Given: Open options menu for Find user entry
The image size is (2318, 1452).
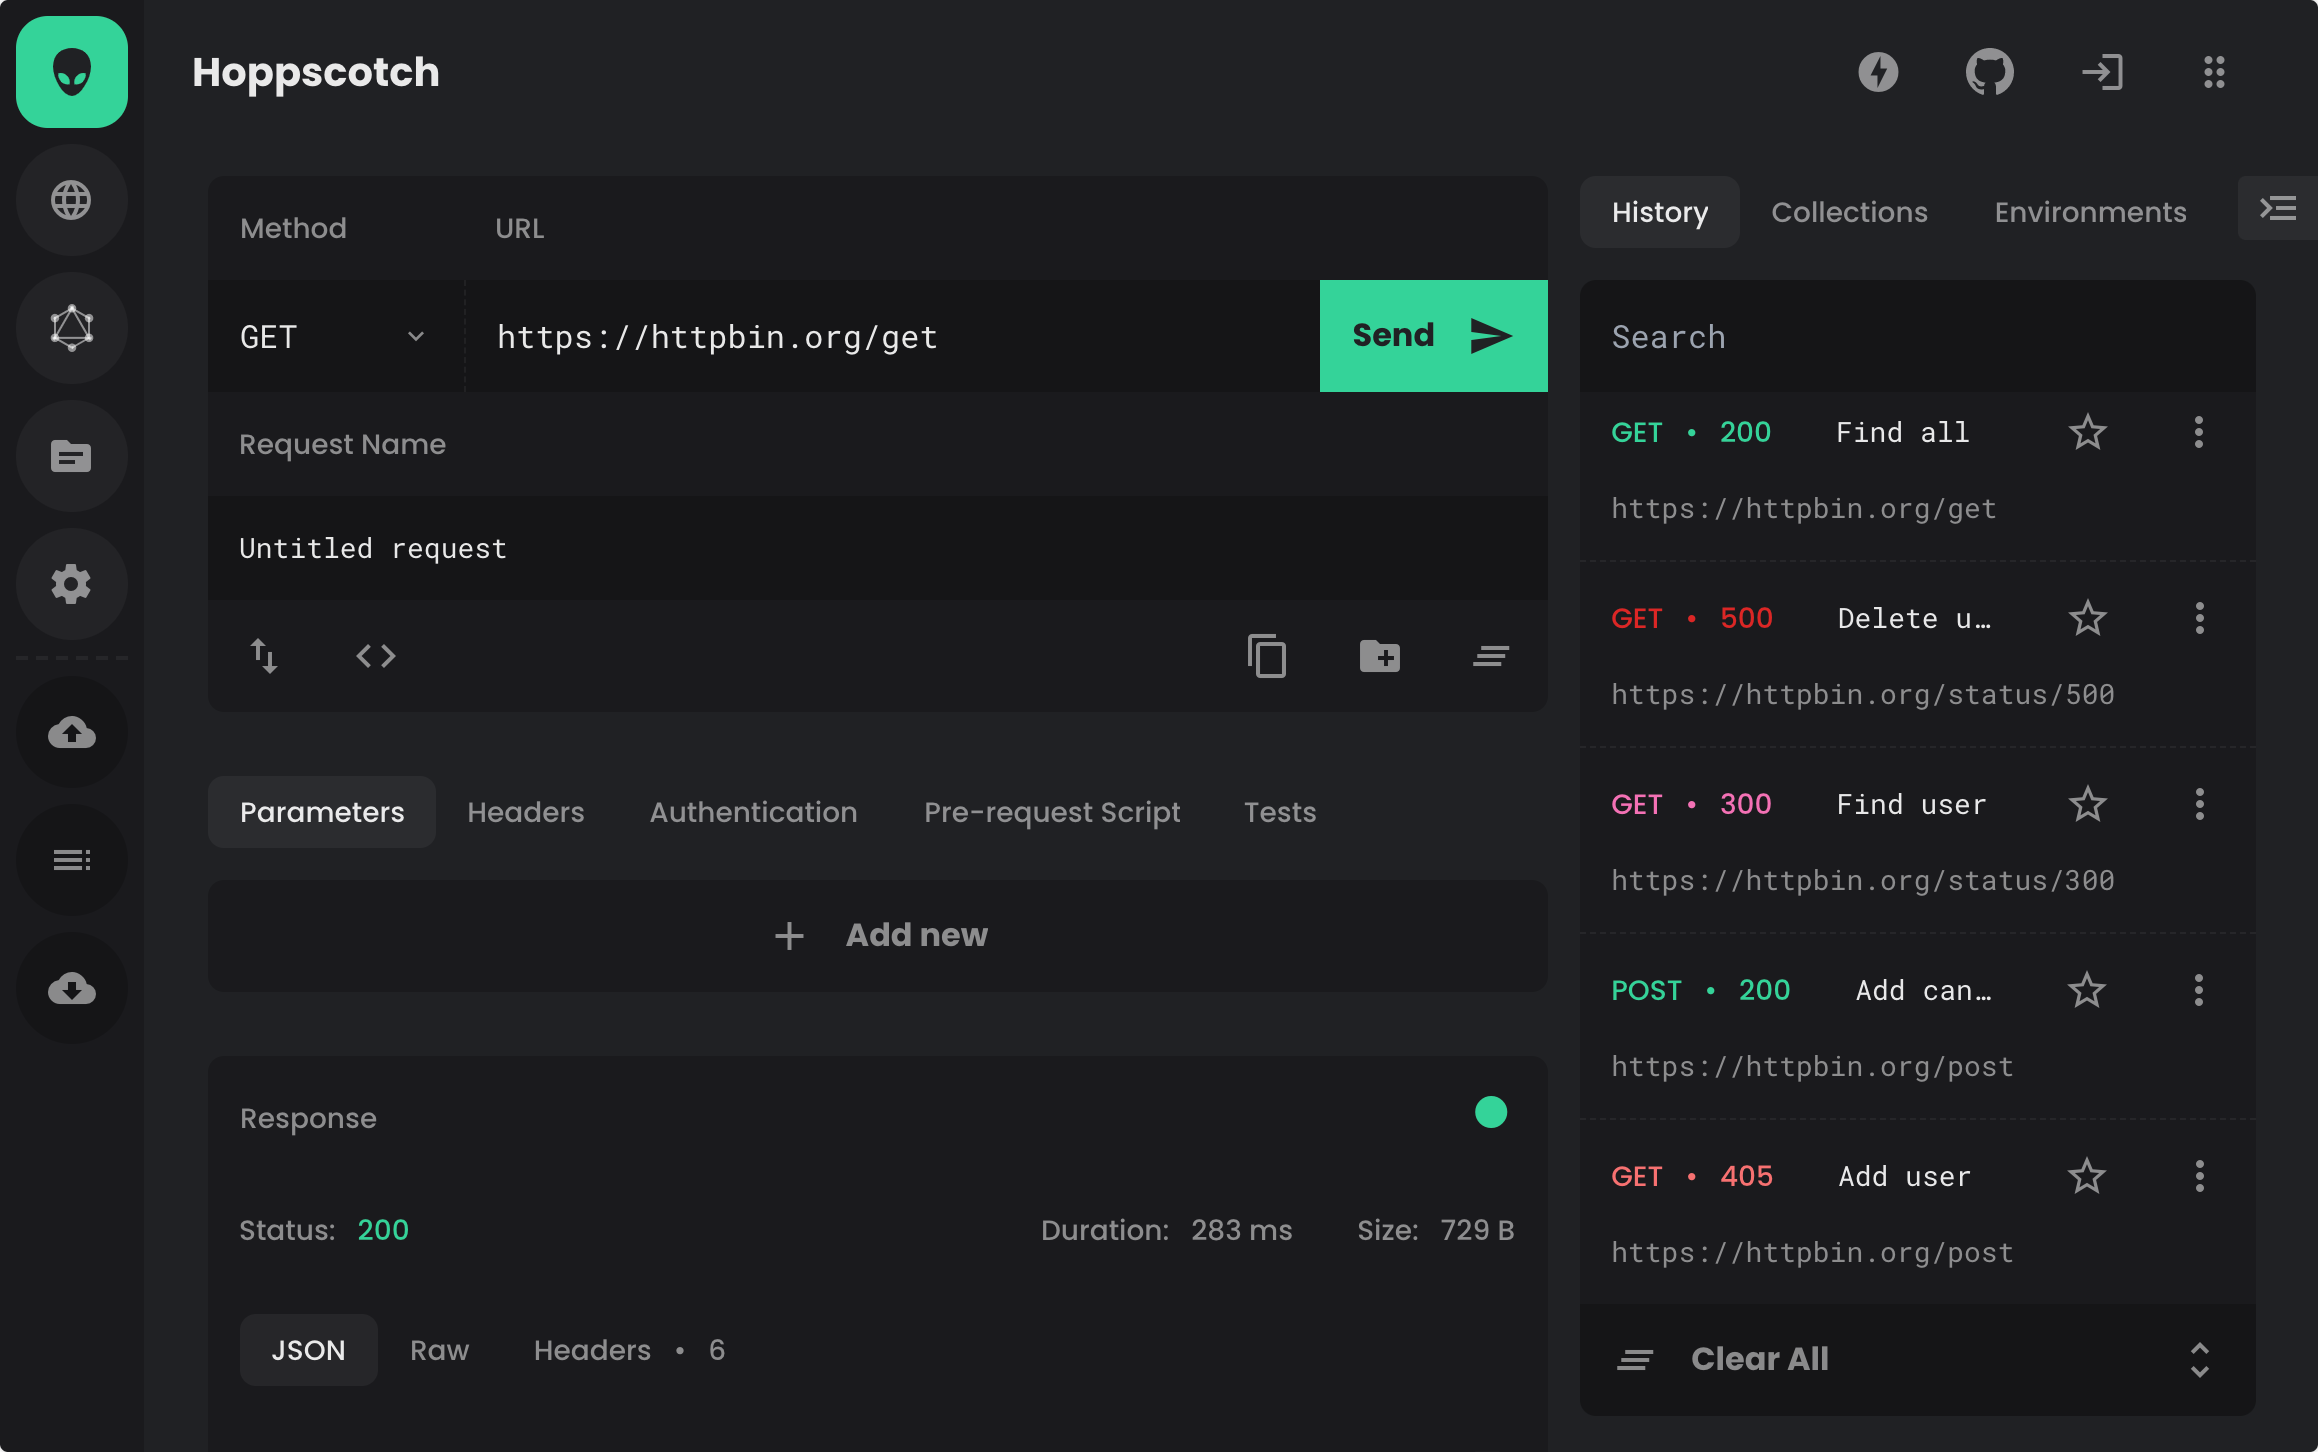Looking at the screenshot, I should pyautogui.click(x=2199, y=804).
